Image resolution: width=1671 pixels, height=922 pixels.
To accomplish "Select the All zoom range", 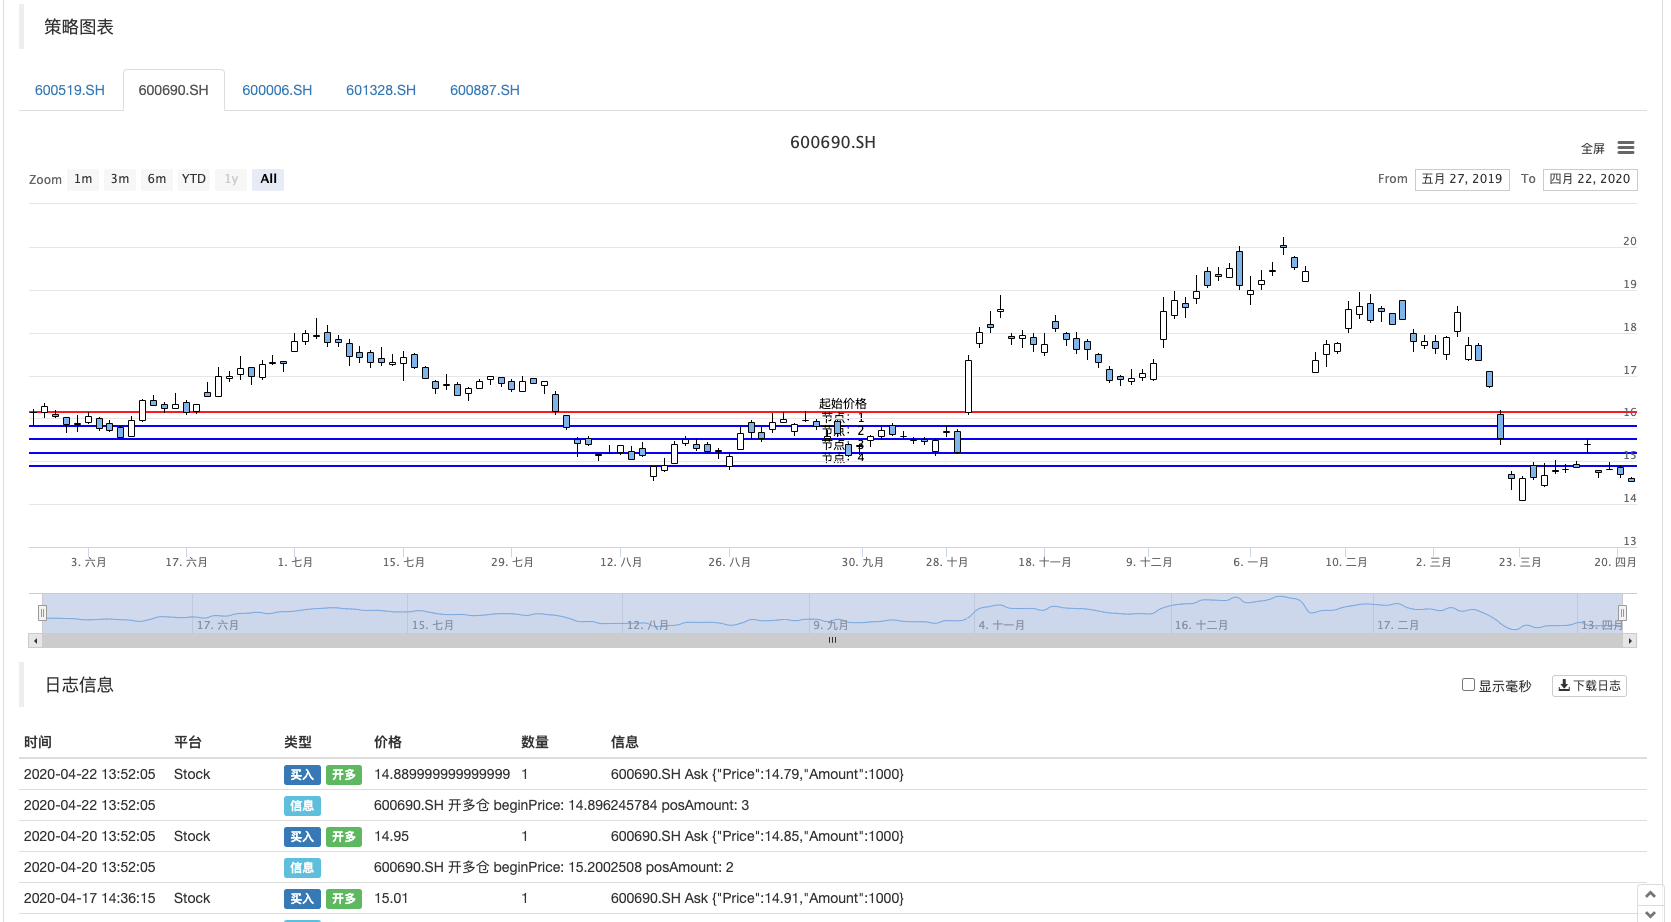I will [x=268, y=179].
